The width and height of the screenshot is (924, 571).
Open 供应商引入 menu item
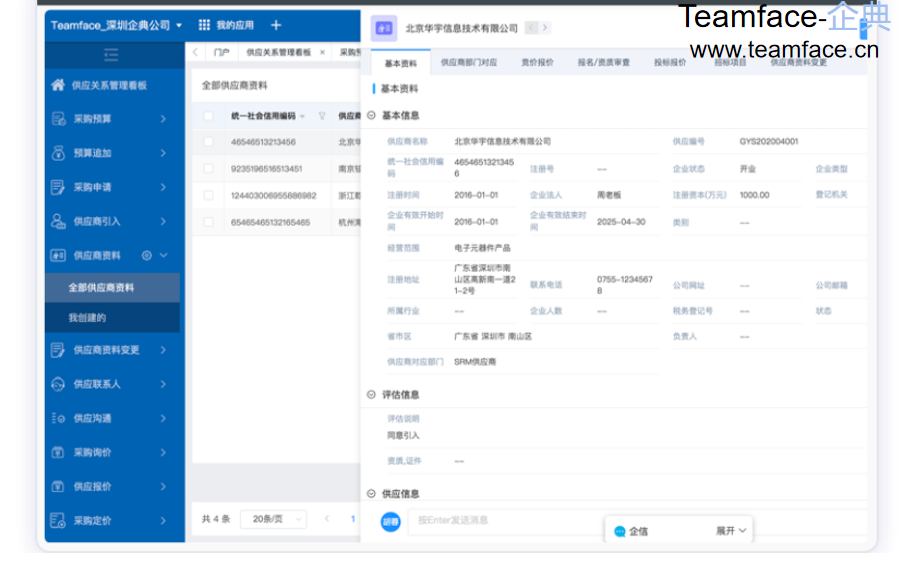112,222
